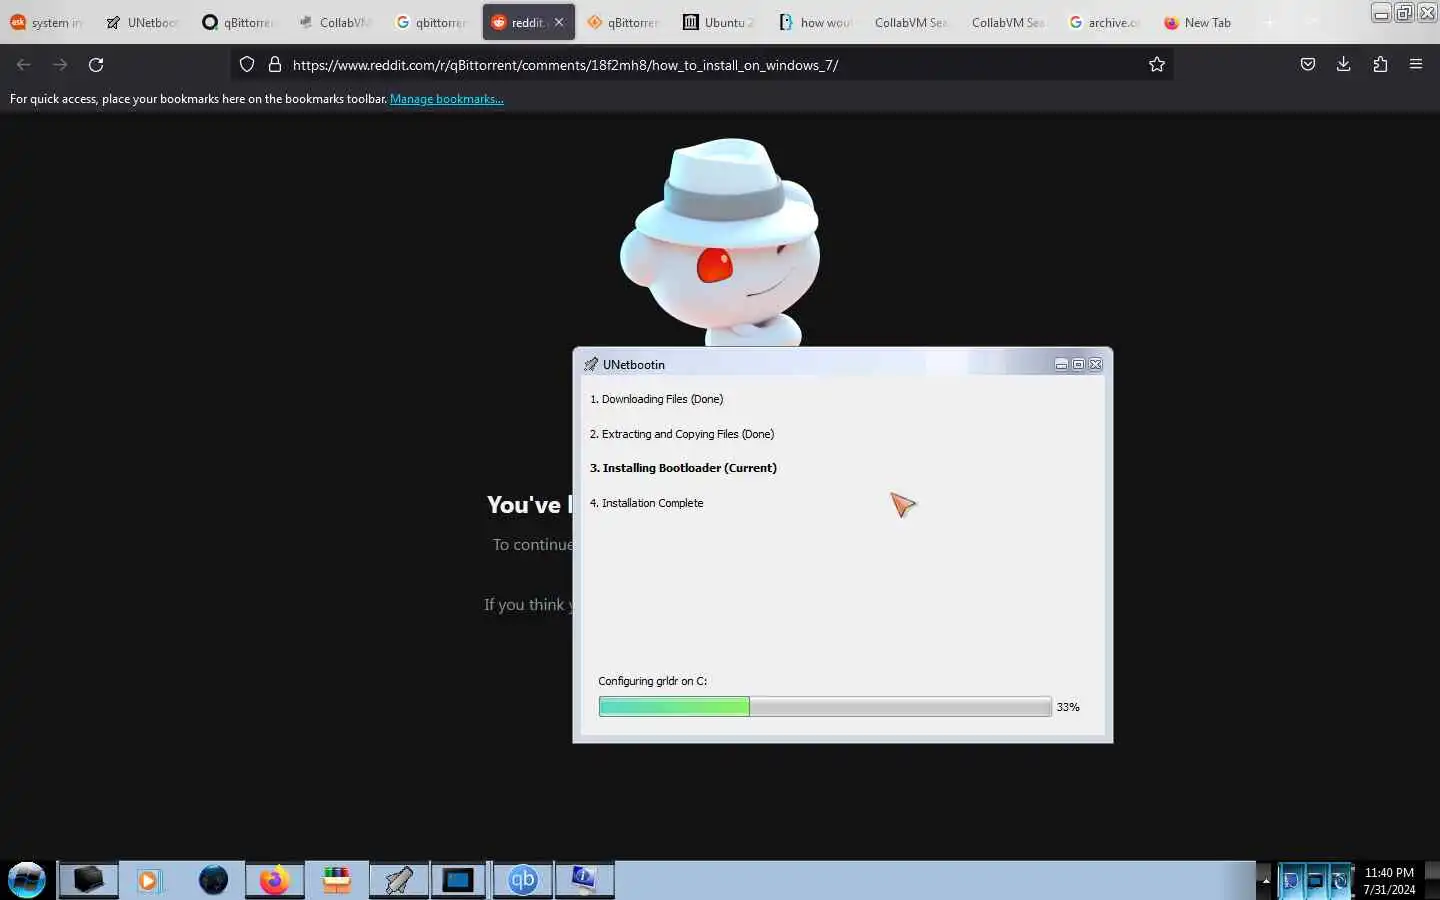
Task: Show hidden system tray icons
Action: click(1266, 880)
